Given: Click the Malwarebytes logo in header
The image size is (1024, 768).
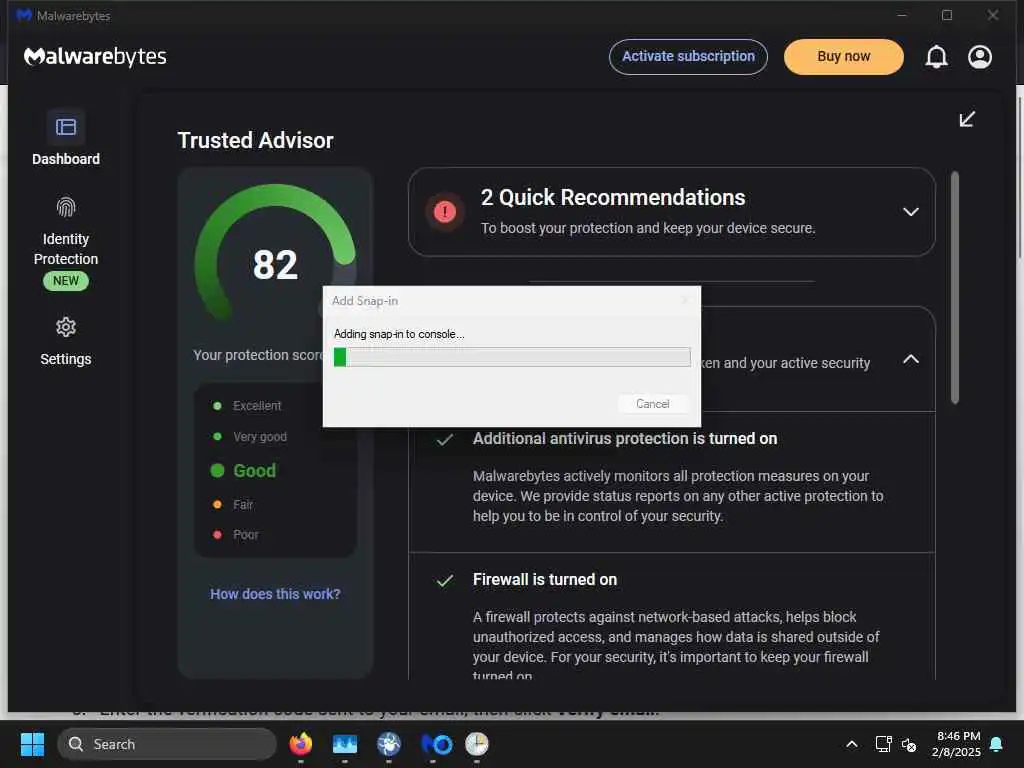Looking at the screenshot, I should (95, 57).
